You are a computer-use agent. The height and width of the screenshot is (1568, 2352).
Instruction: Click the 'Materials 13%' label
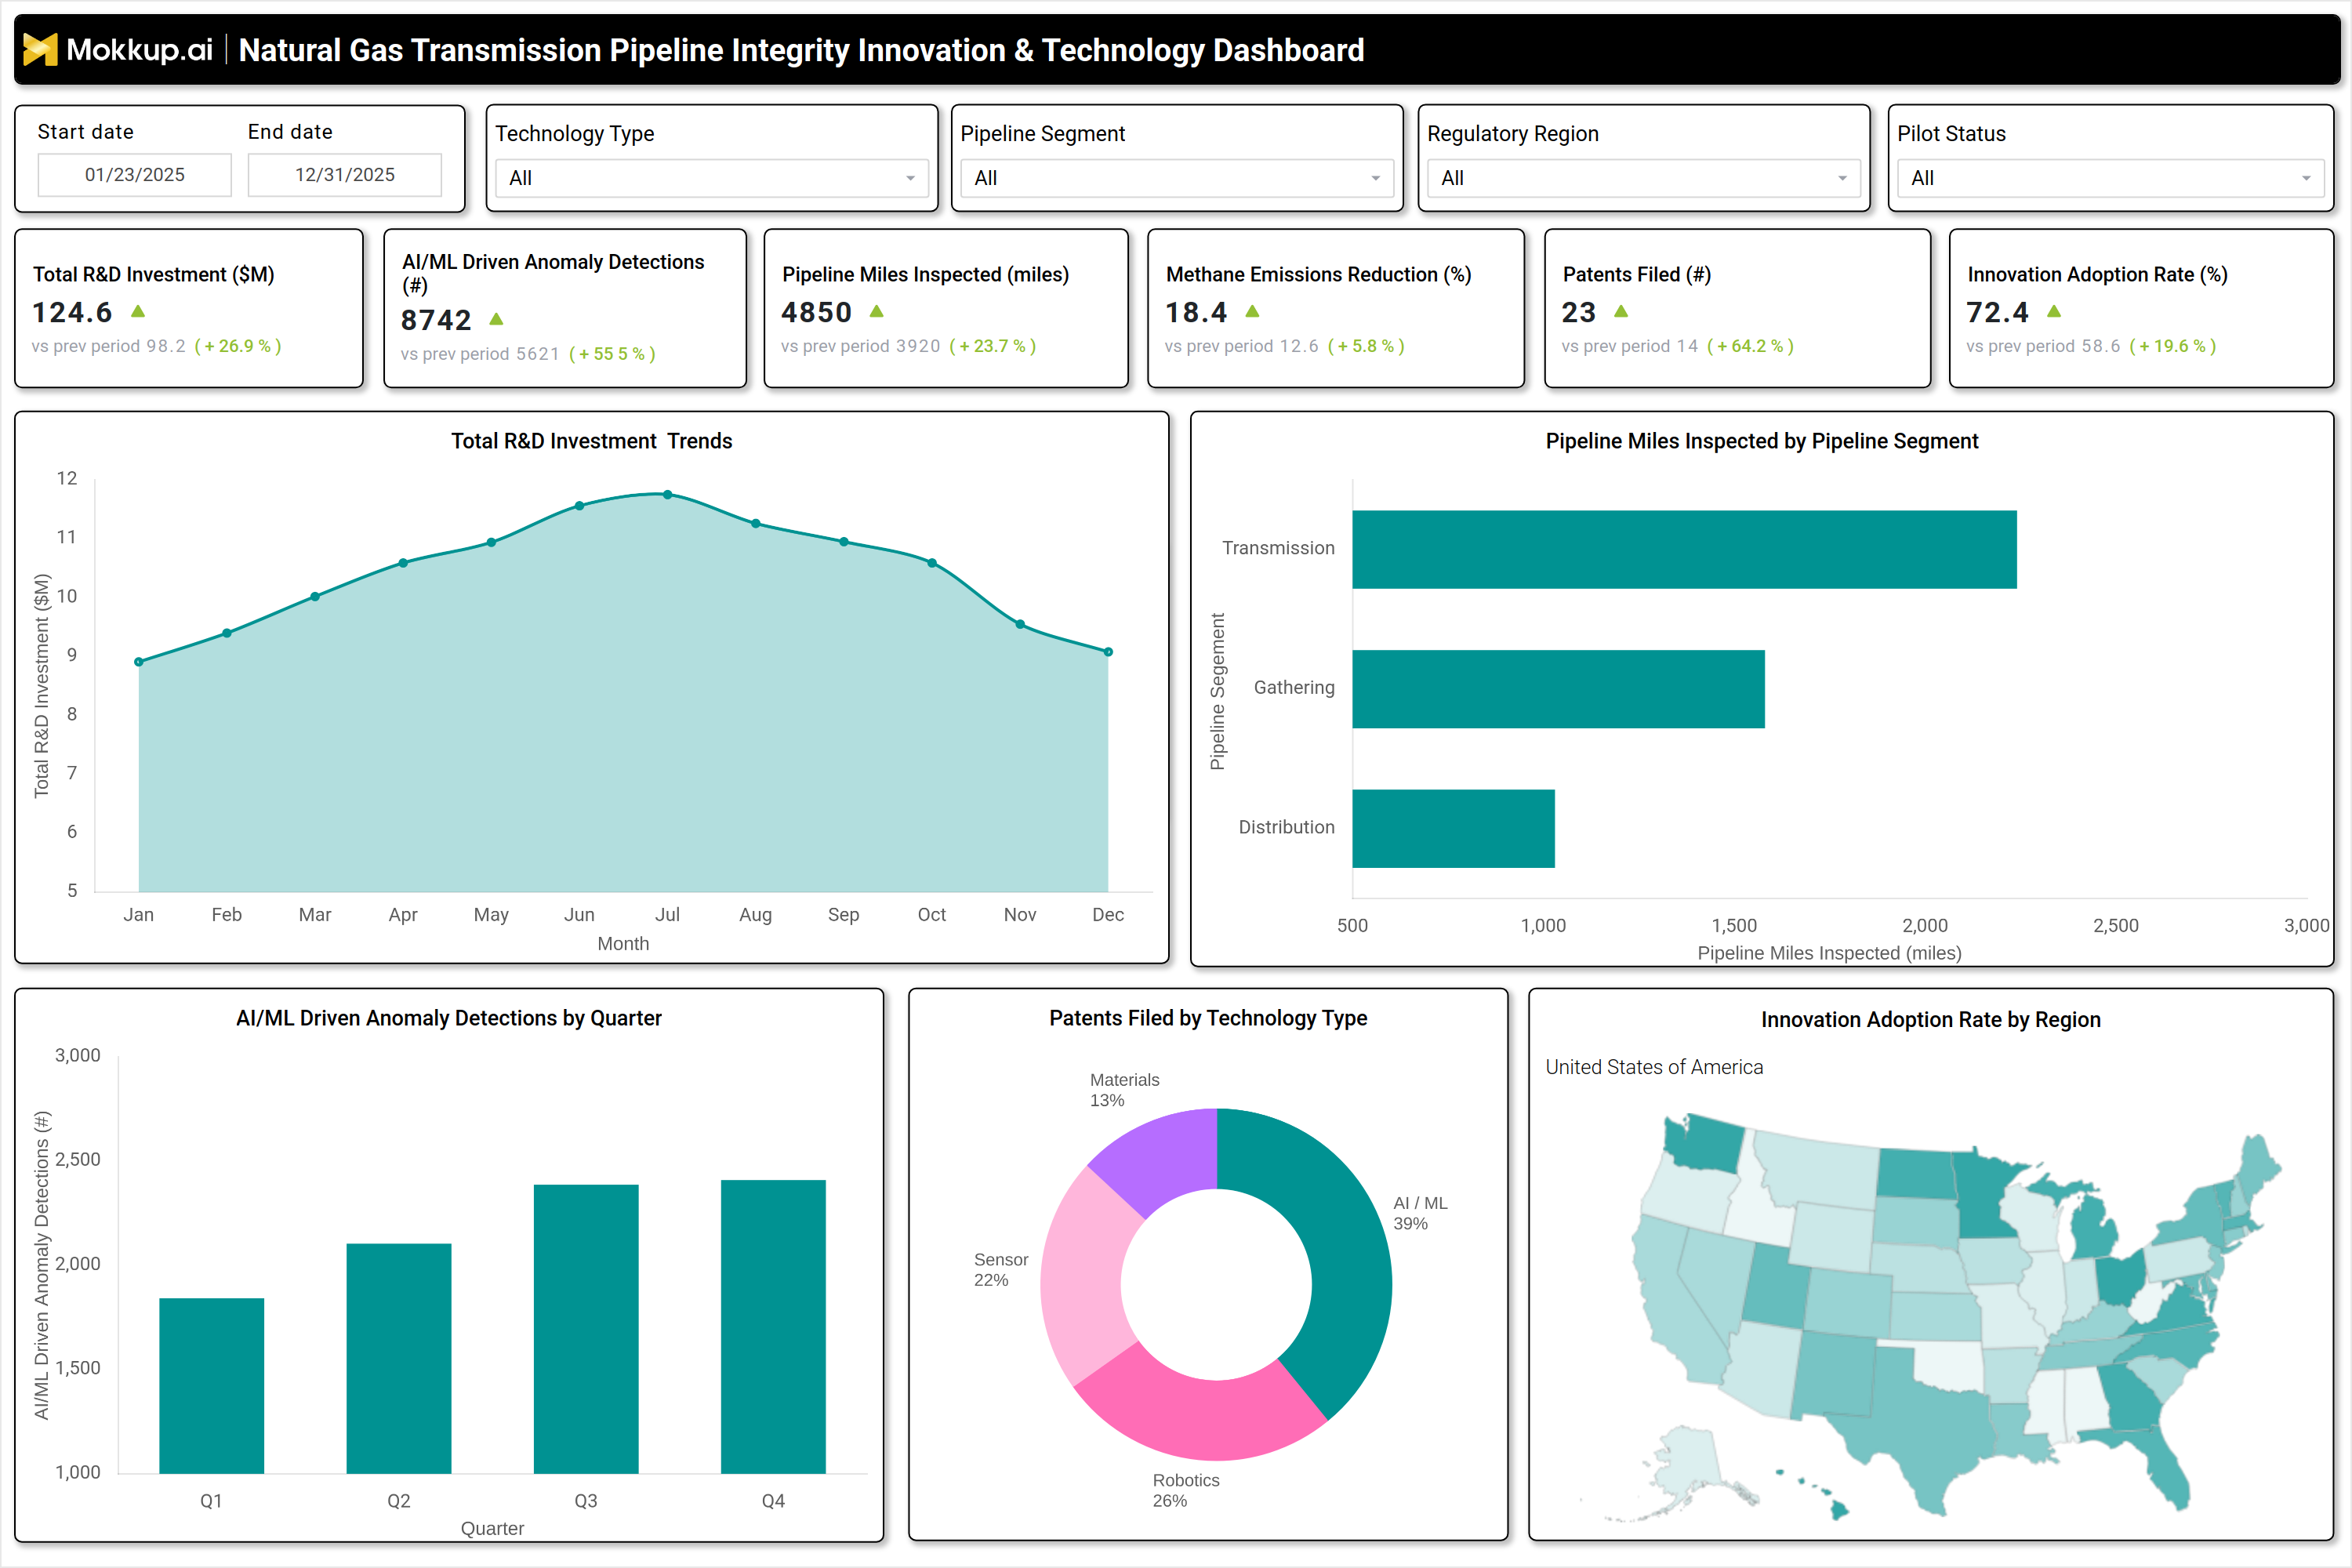tap(1125, 1090)
